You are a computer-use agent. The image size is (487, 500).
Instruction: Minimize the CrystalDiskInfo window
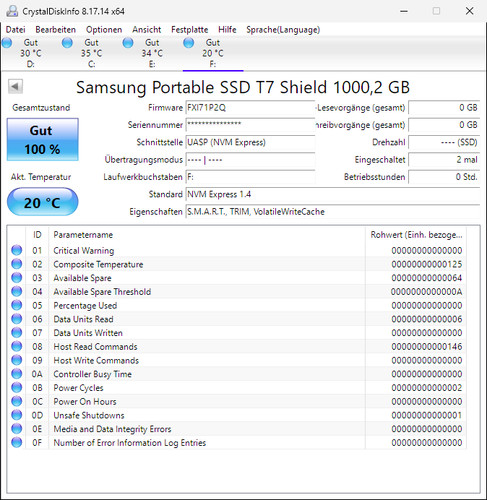point(404,11)
